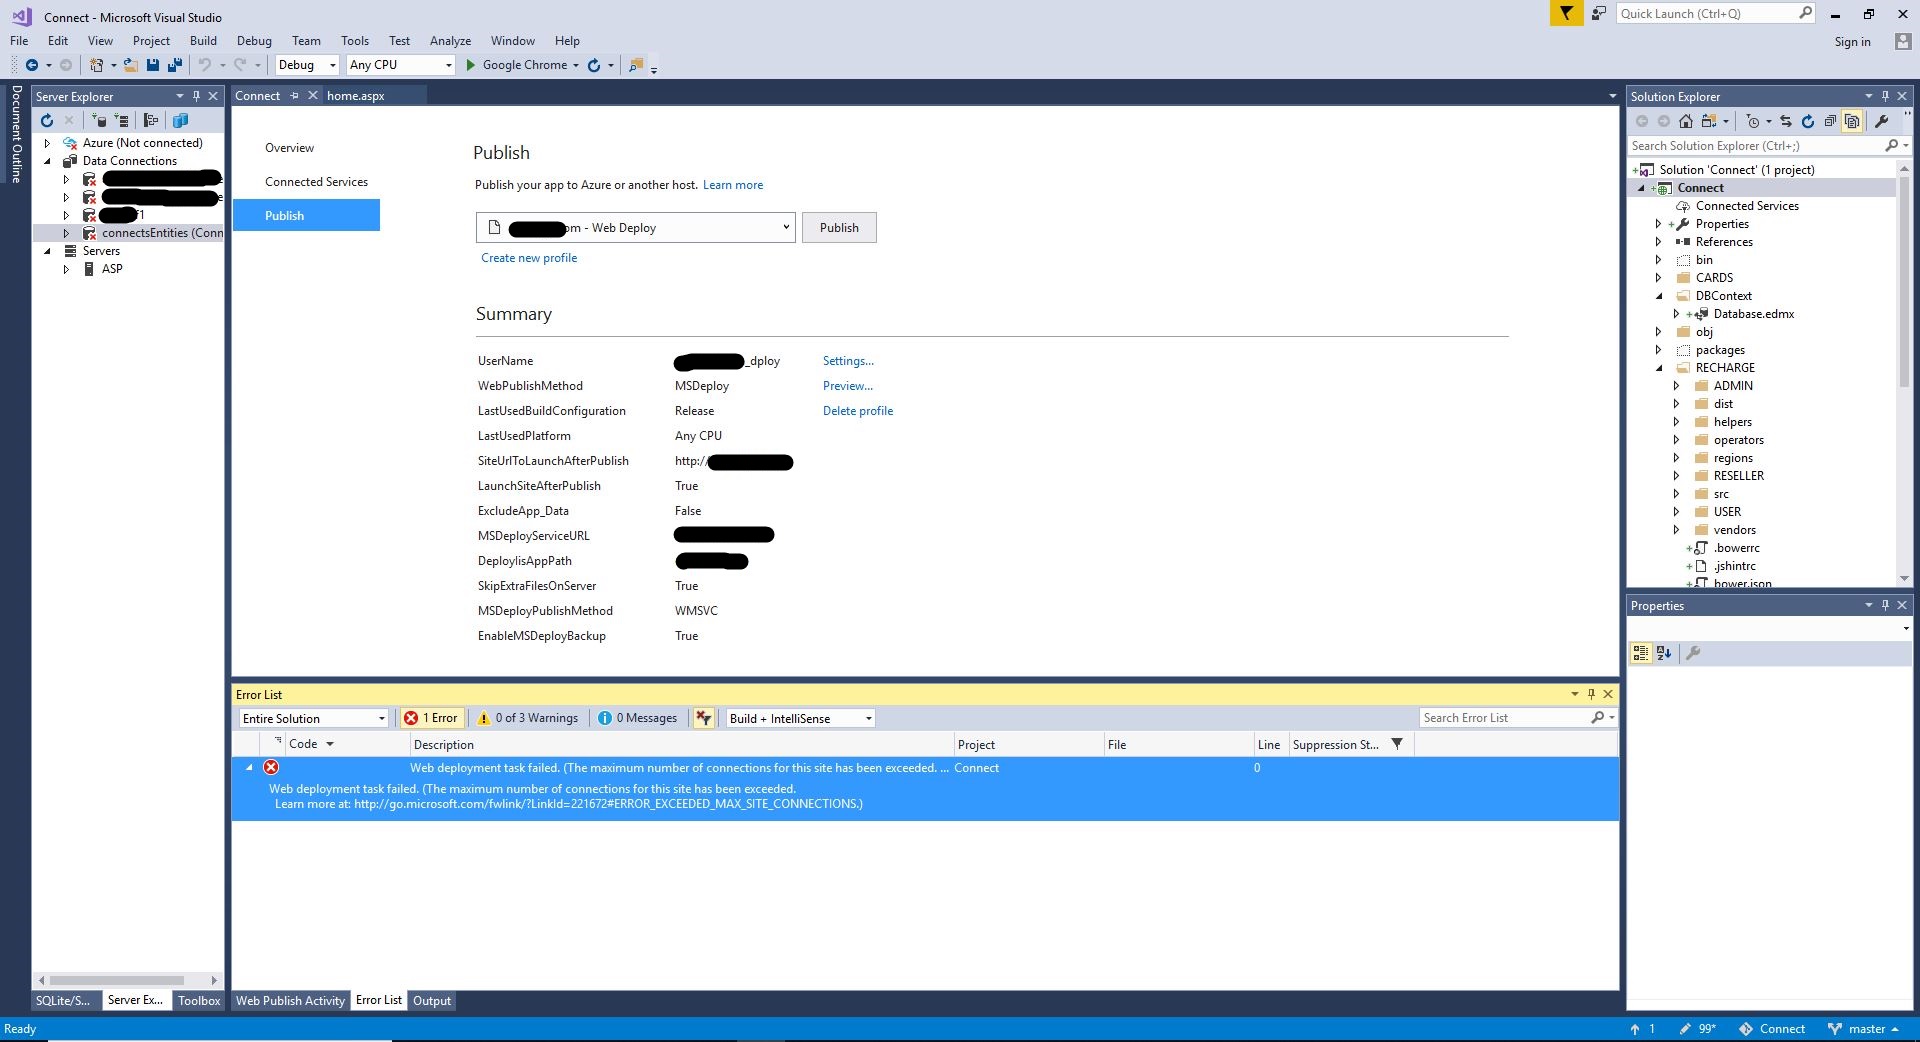This screenshot has height=1042, width=1920.
Task: Open the Team menu
Action: coord(306,41)
